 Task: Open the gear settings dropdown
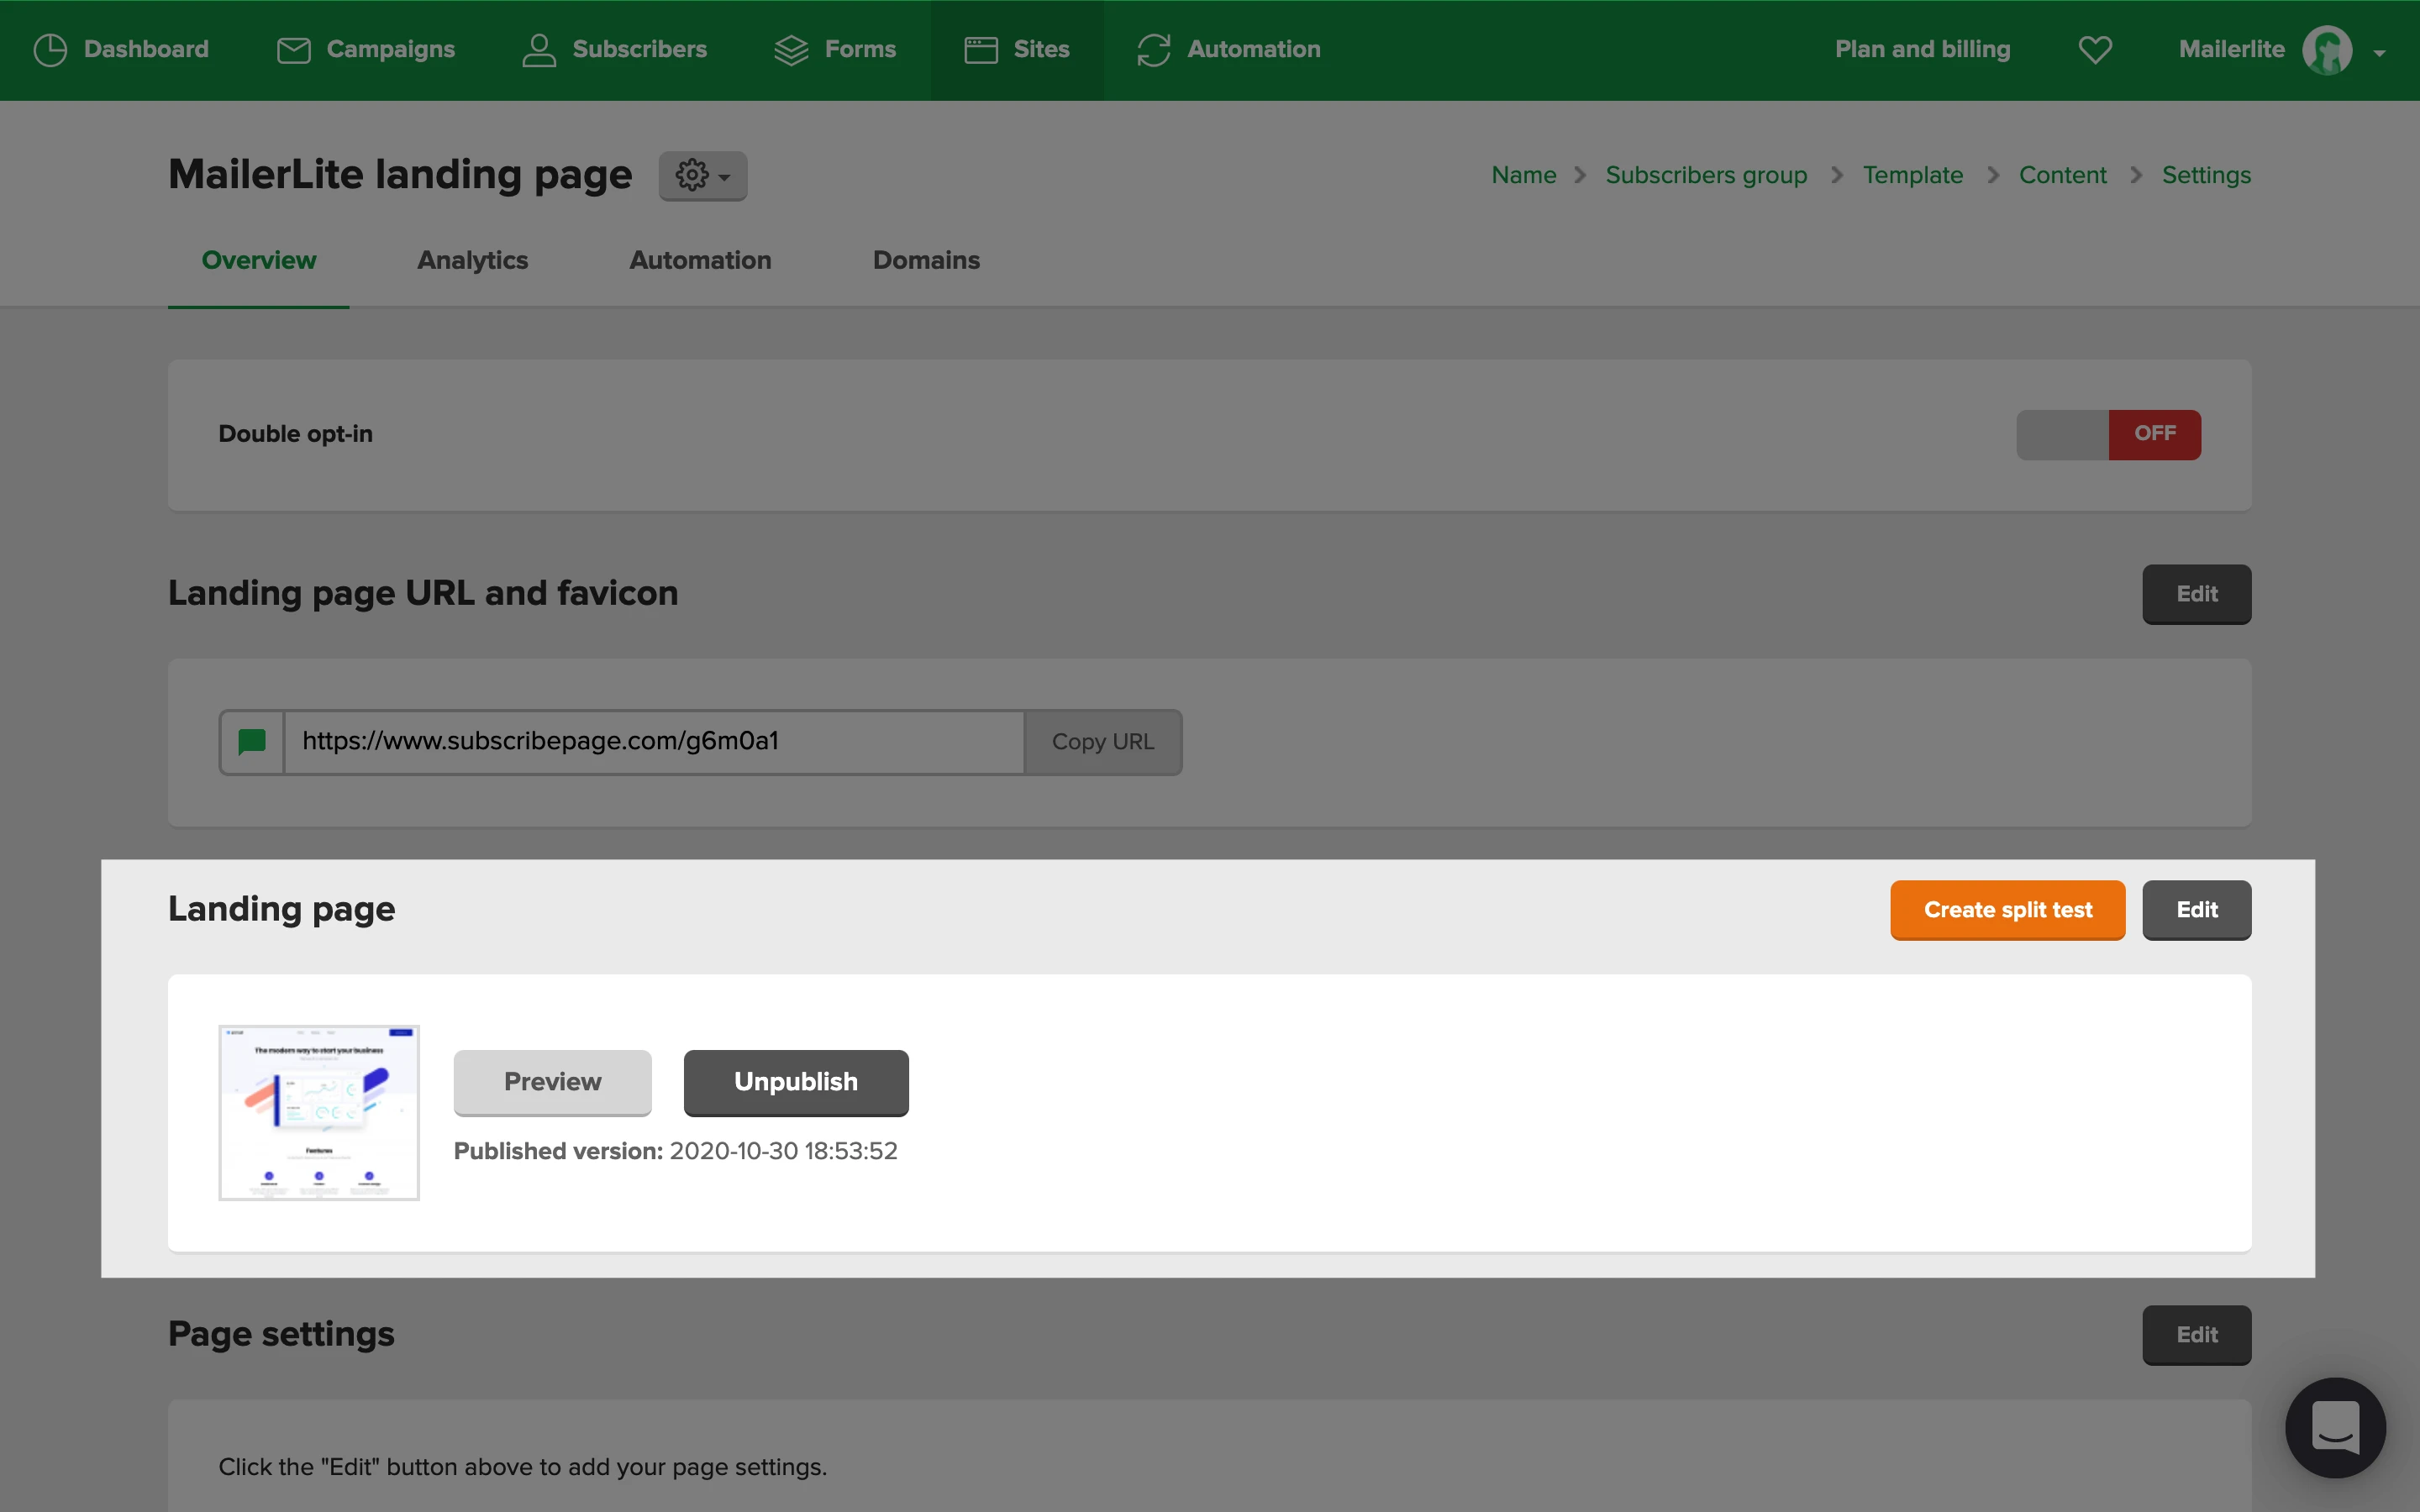(702, 176)
